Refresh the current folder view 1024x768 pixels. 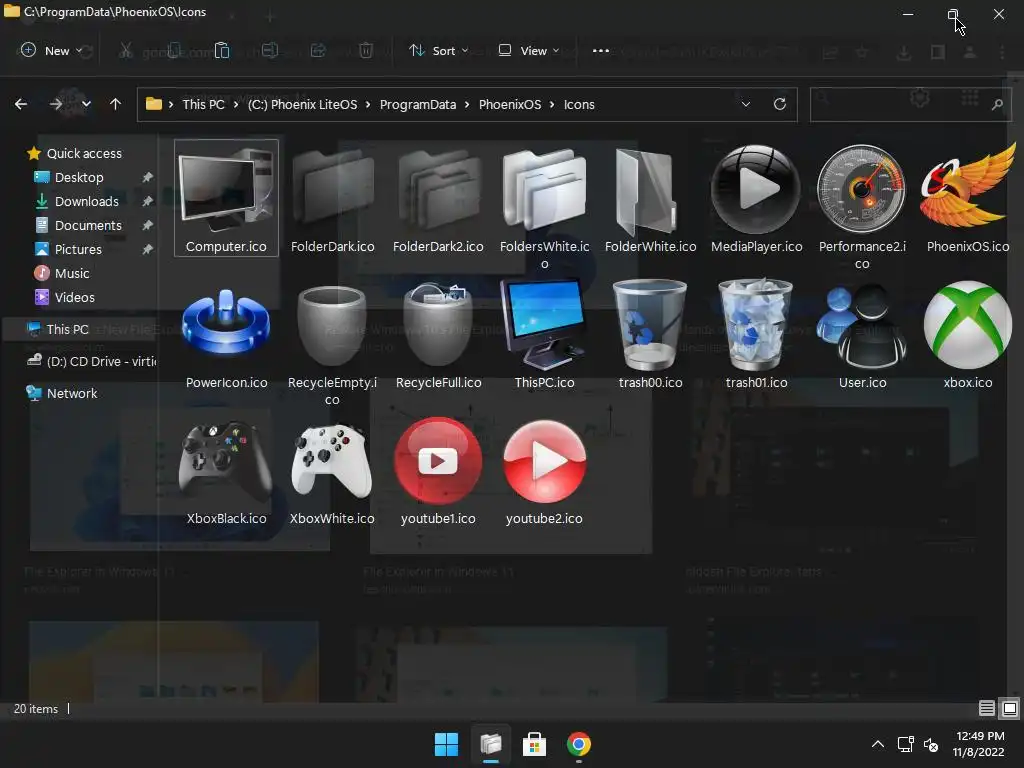(780, 104)
